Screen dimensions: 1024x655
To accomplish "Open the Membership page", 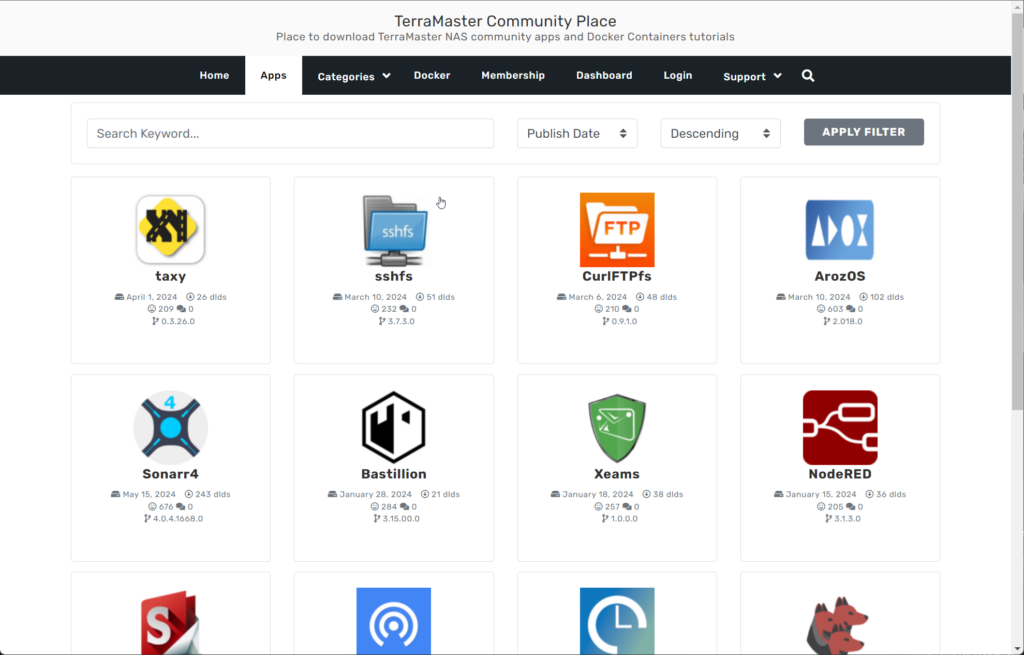I will coord(513,75).
